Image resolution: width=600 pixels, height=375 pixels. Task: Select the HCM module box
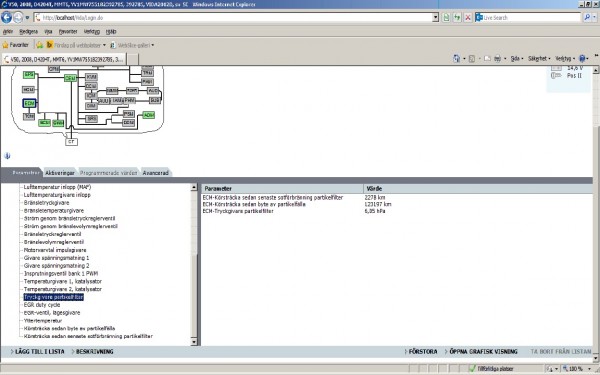pyautogui.click(x=29, y=90)
